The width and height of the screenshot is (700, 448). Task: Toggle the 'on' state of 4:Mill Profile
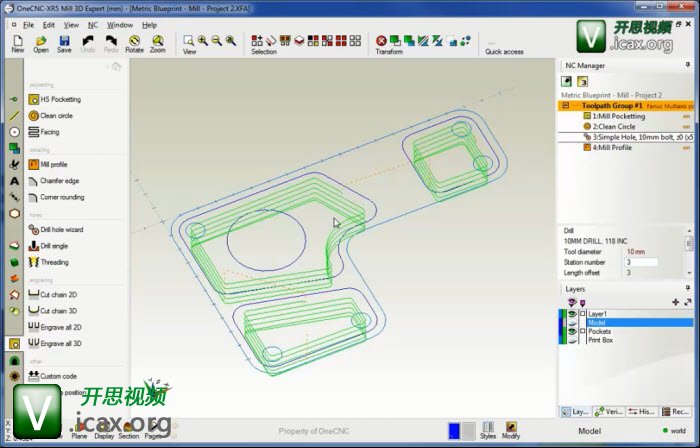(x=686, y=148)
